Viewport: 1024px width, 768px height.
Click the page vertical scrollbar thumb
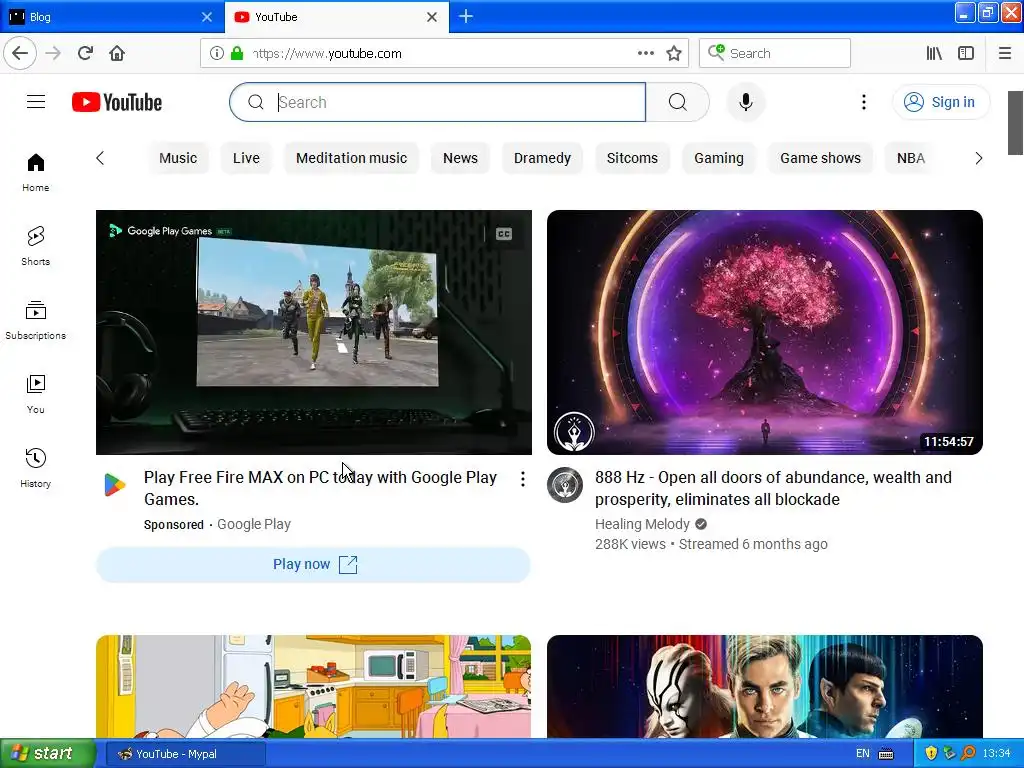1015,123
